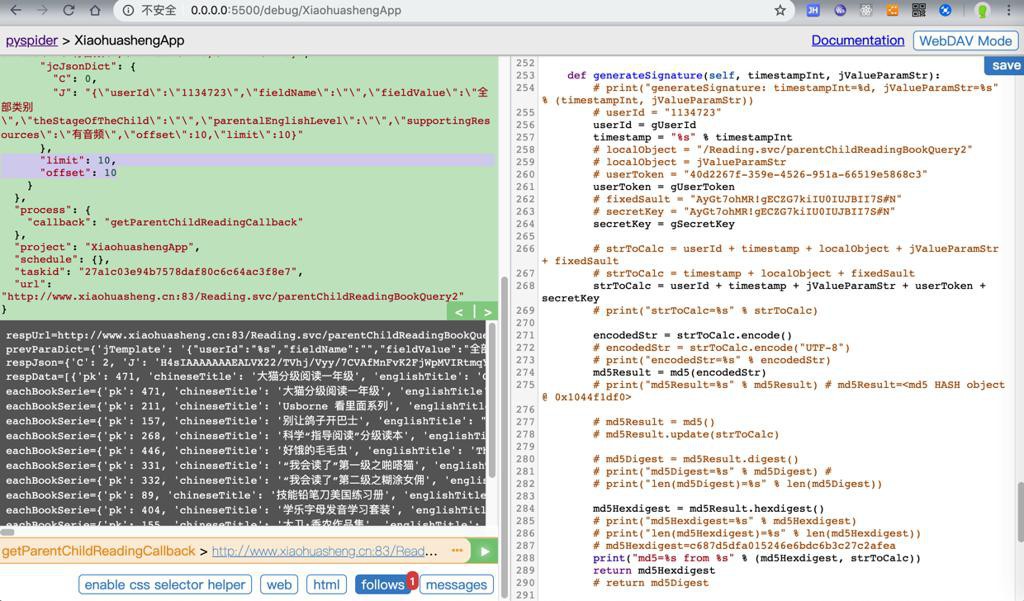The width and height of the screenshot is (1024, 601).
Task: View site info on the 不安全 indicator
Action: (150, 10)
